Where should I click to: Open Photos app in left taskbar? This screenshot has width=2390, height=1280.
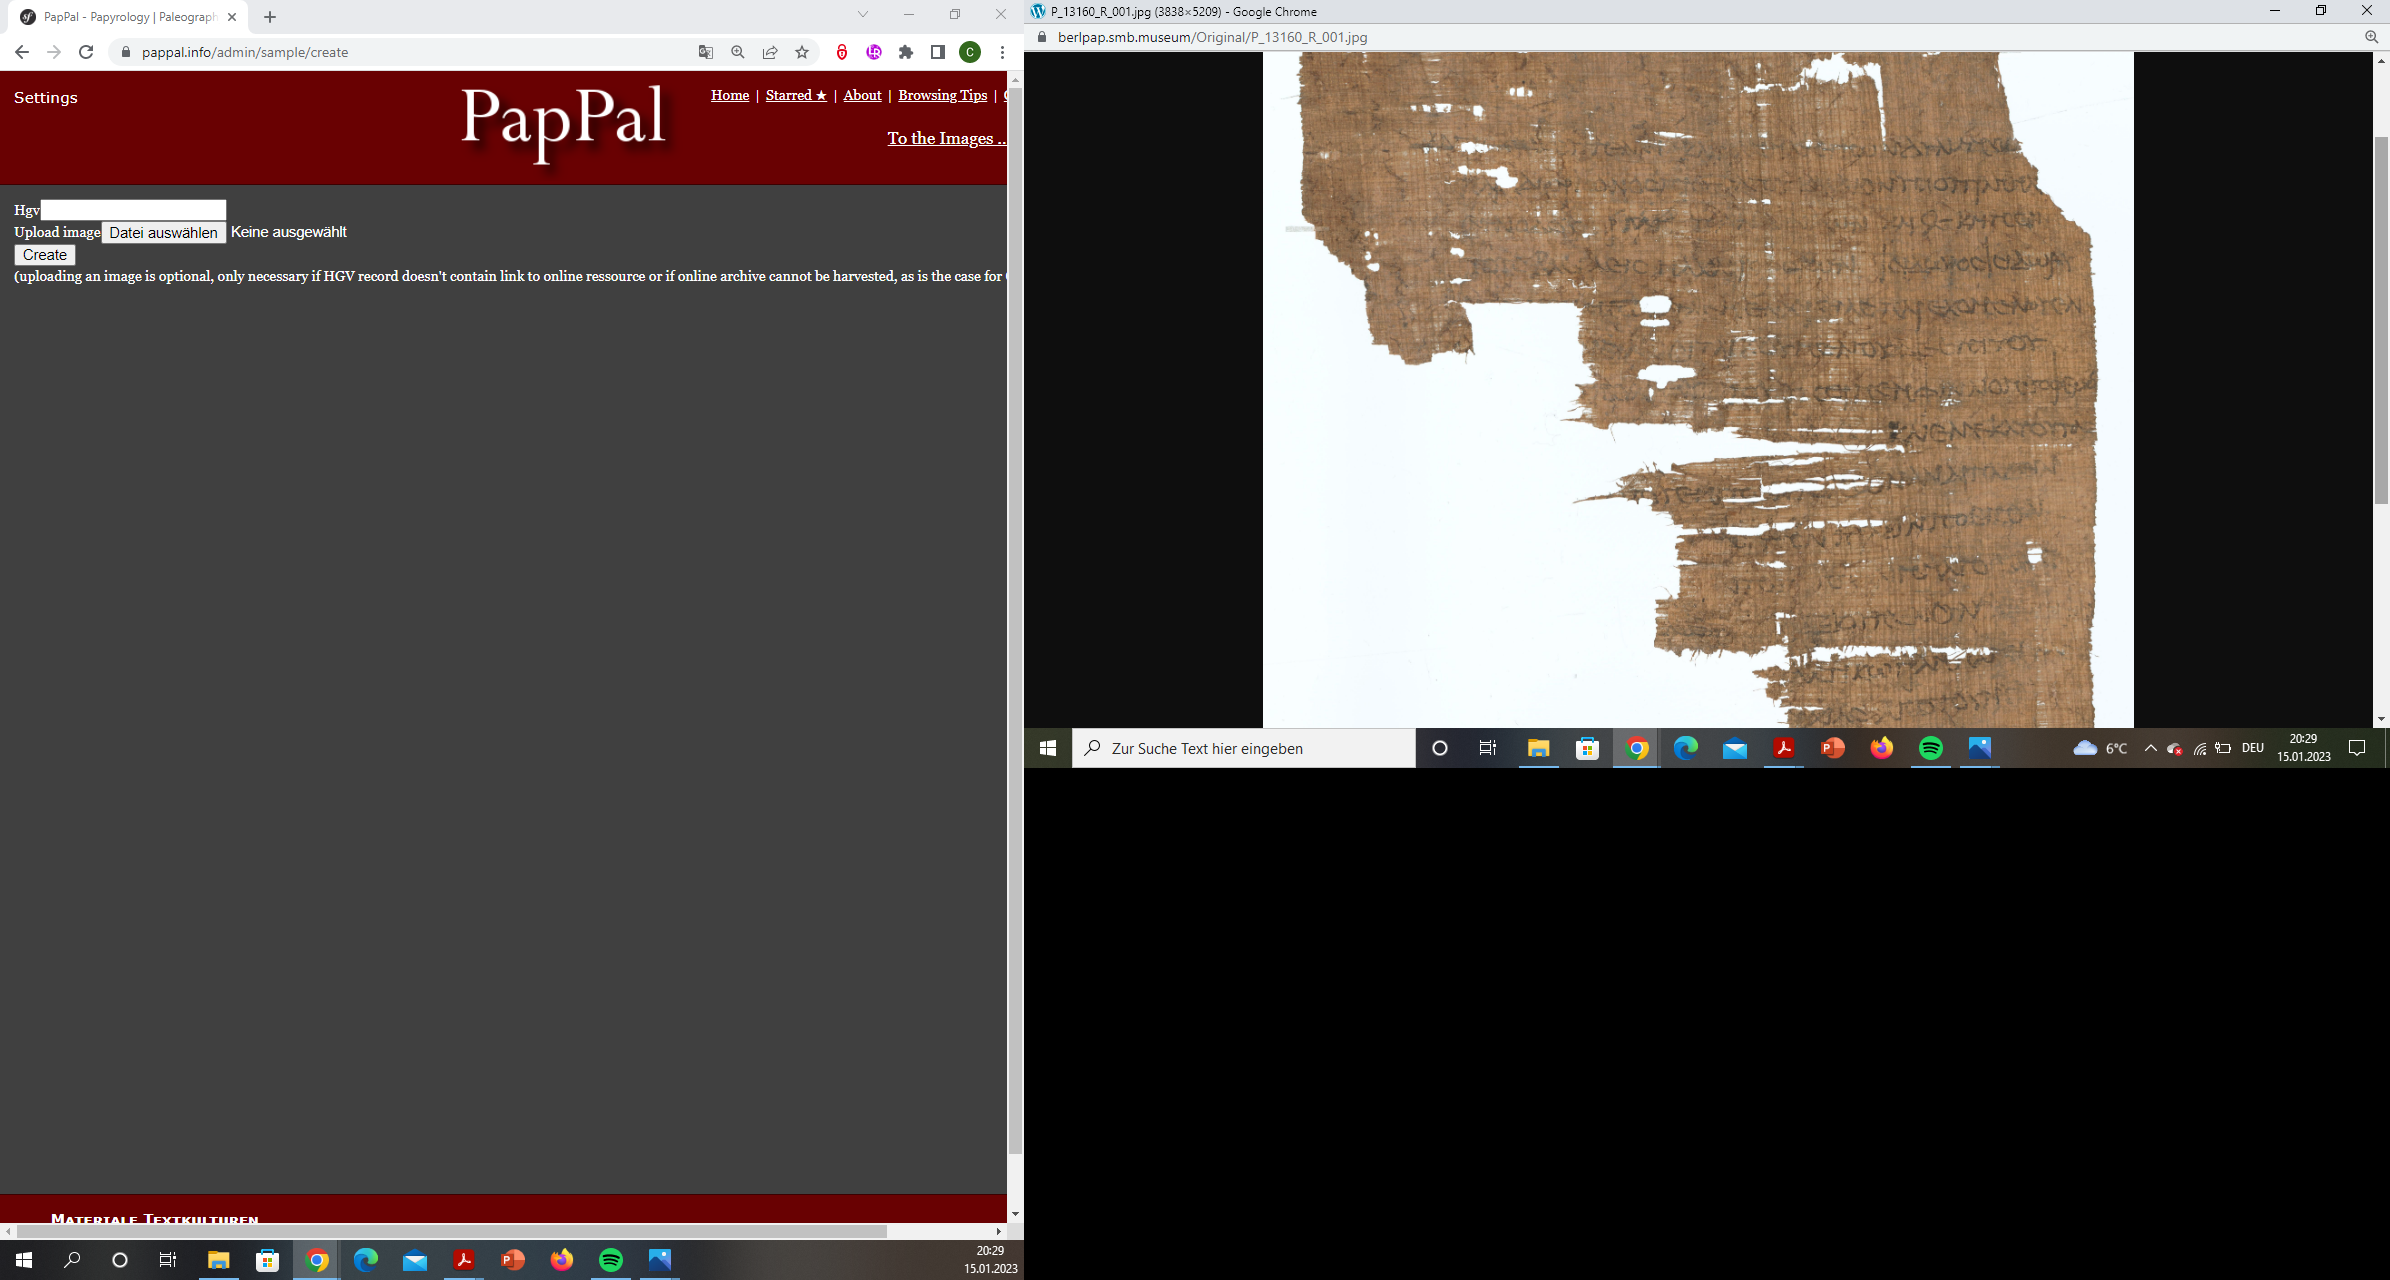tap(660, 1260)
